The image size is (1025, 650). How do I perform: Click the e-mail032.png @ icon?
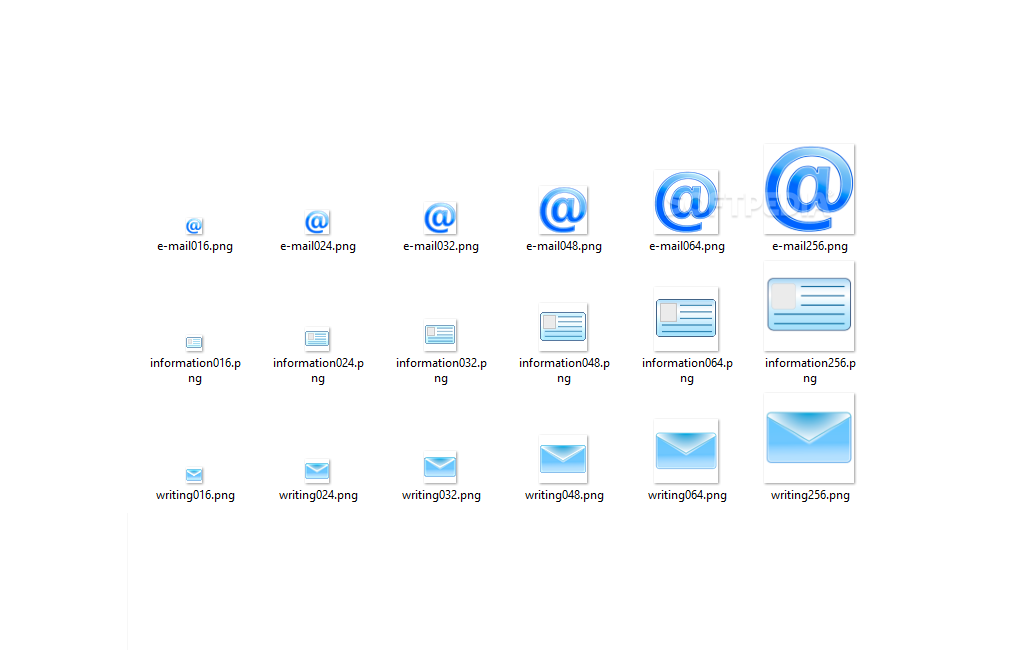(x=440, y=218)
